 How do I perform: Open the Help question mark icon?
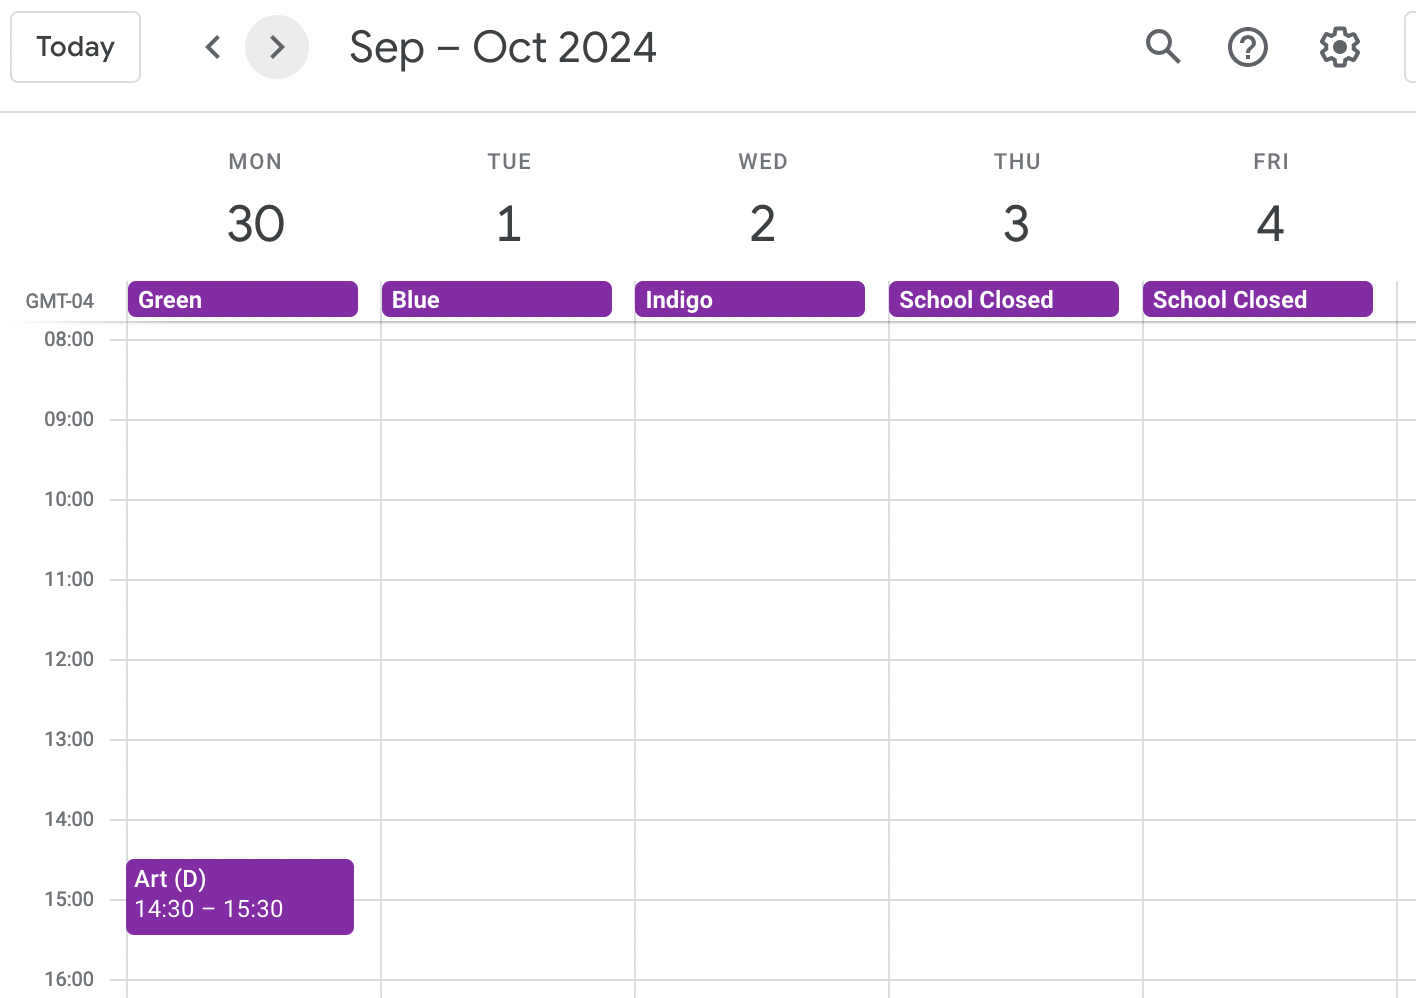click(1248, 47)
